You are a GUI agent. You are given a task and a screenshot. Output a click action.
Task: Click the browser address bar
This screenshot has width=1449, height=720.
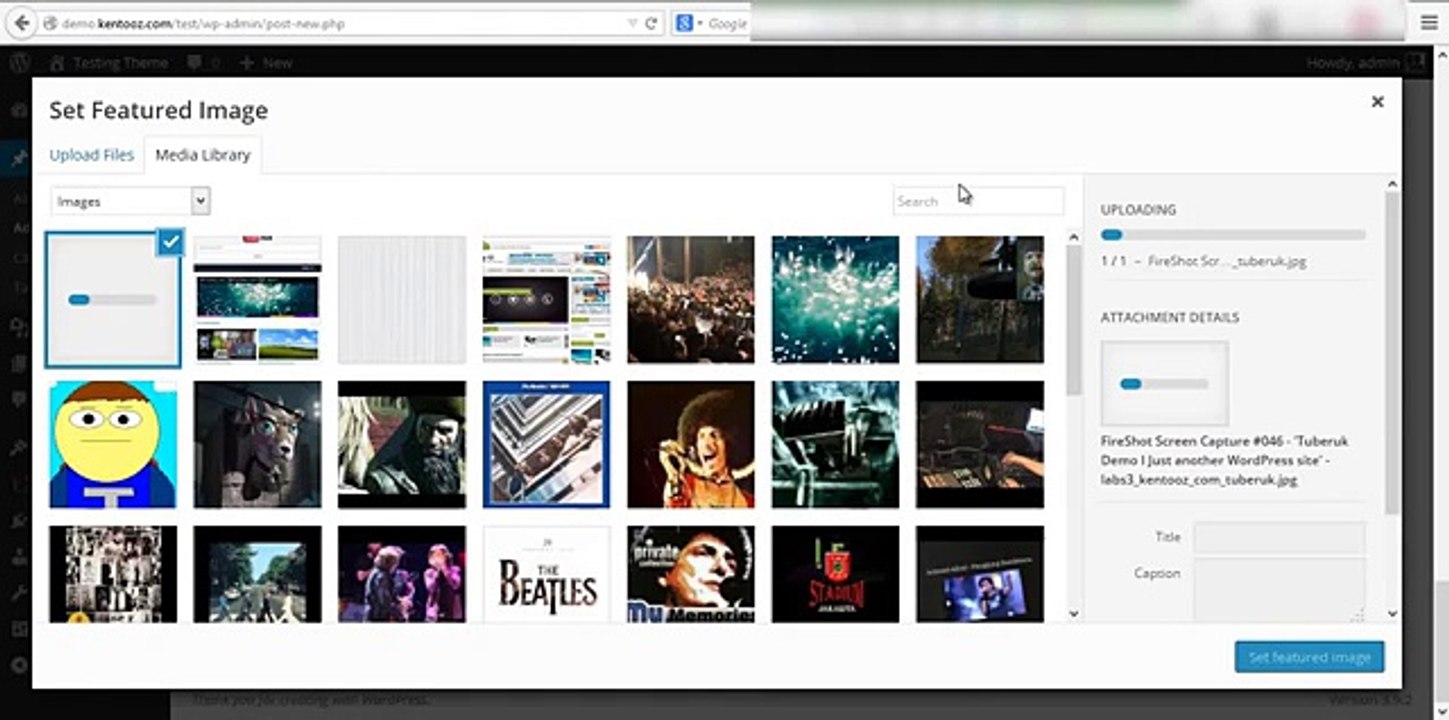click(335, 23)
